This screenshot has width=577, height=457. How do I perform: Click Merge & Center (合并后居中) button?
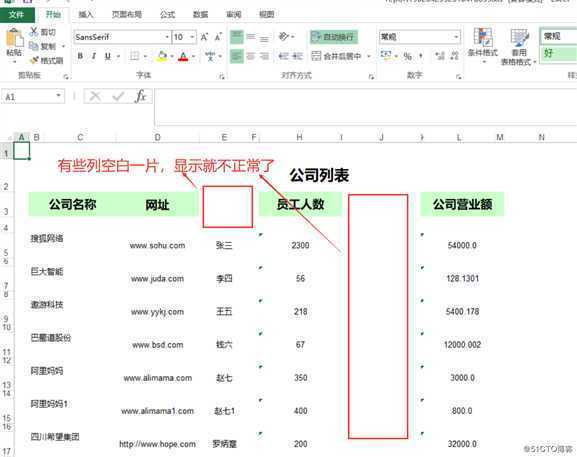pyautogui.click(x=337, y=56)
